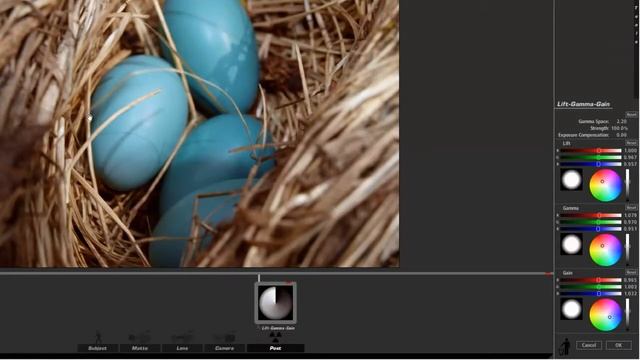Click the Gamma green value 0.970
The height and width of the screenshot is (360, 640).
631,222
